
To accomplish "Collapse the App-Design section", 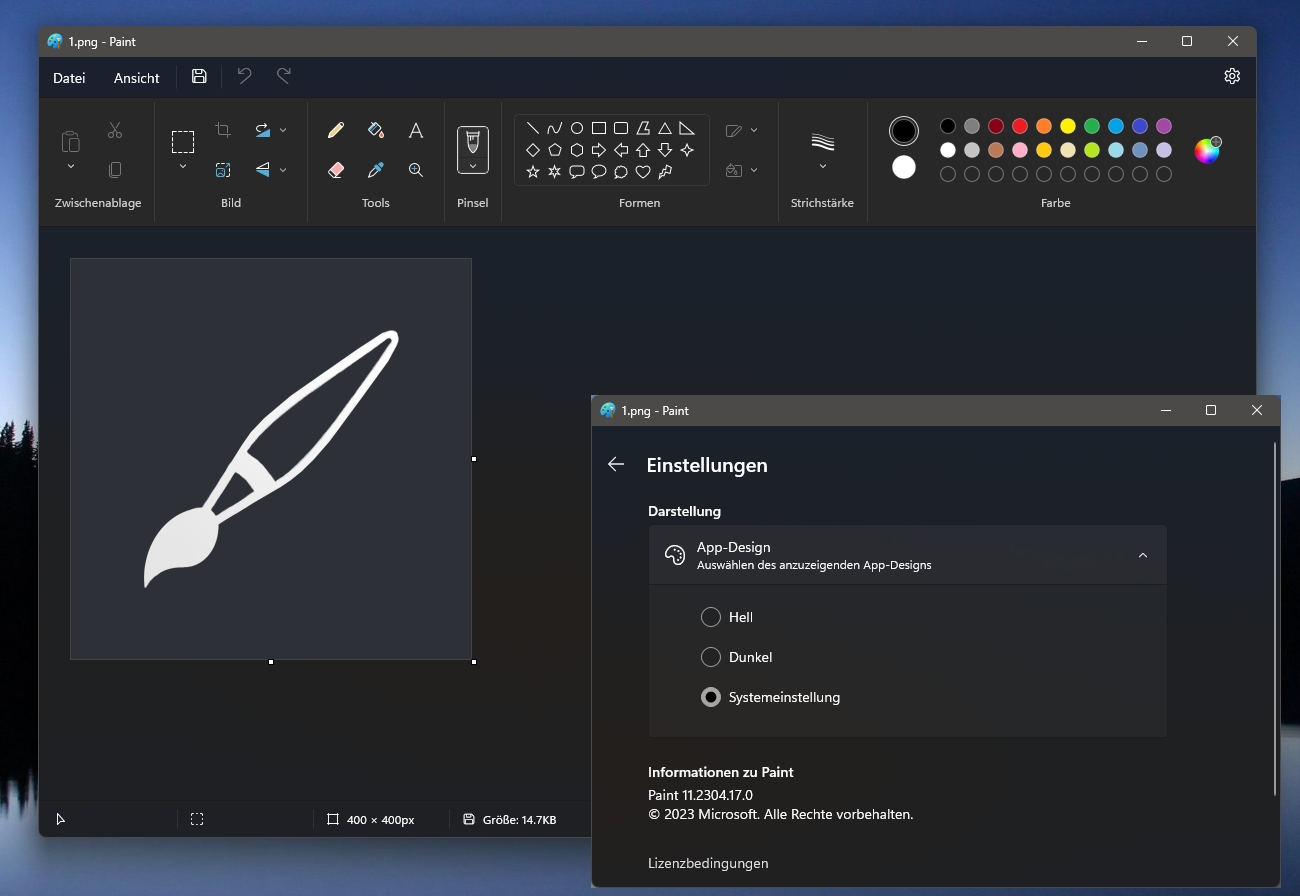I will click(1143, 556).
